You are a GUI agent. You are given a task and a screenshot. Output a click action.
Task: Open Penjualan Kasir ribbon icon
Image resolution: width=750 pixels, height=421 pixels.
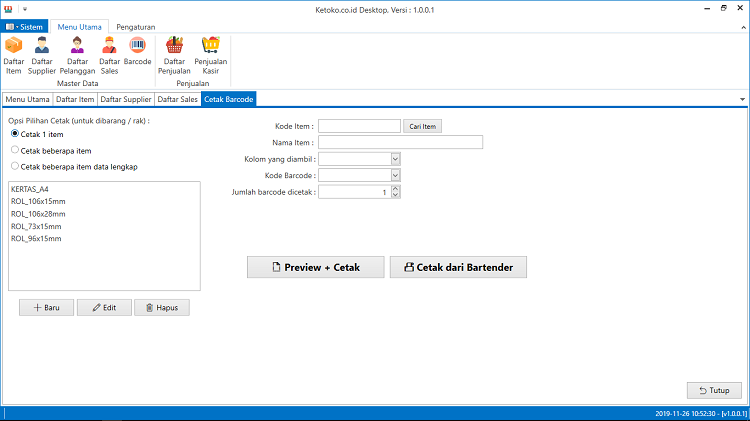(210, 55)
